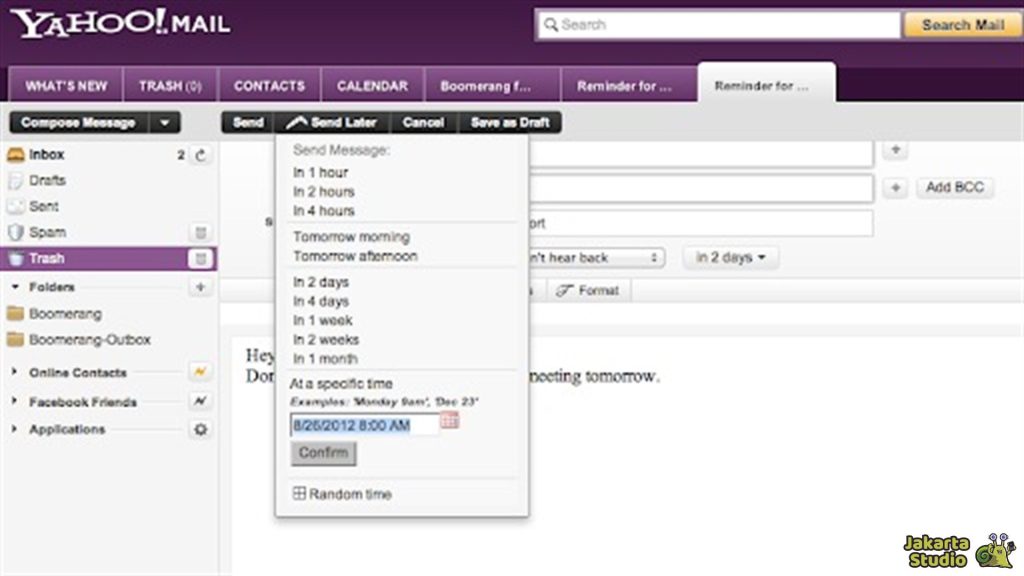Image resolution: width=1024 pixels, height=576 pixels.
Task: Expand the Compose Message dropdown arrow
Action: click(x=165, y=123)
